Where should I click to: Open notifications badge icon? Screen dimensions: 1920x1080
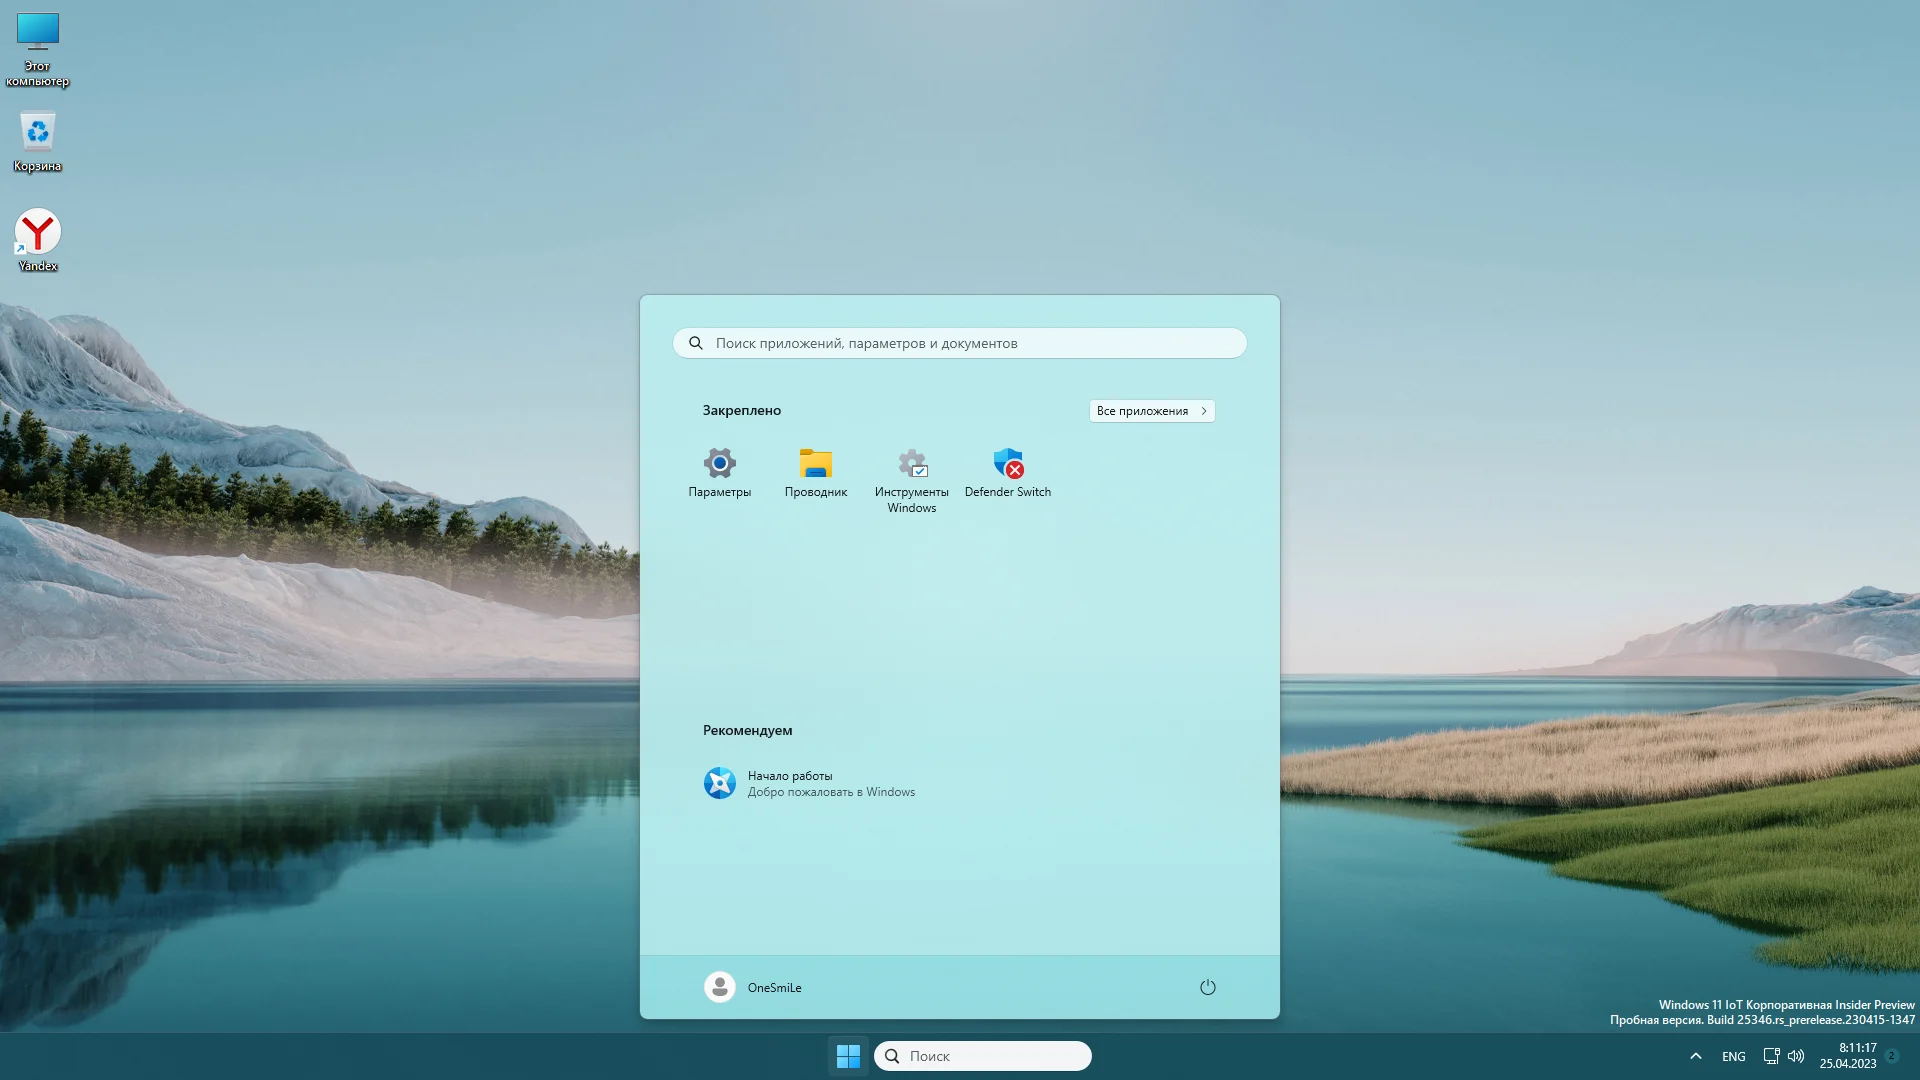1892,1056
